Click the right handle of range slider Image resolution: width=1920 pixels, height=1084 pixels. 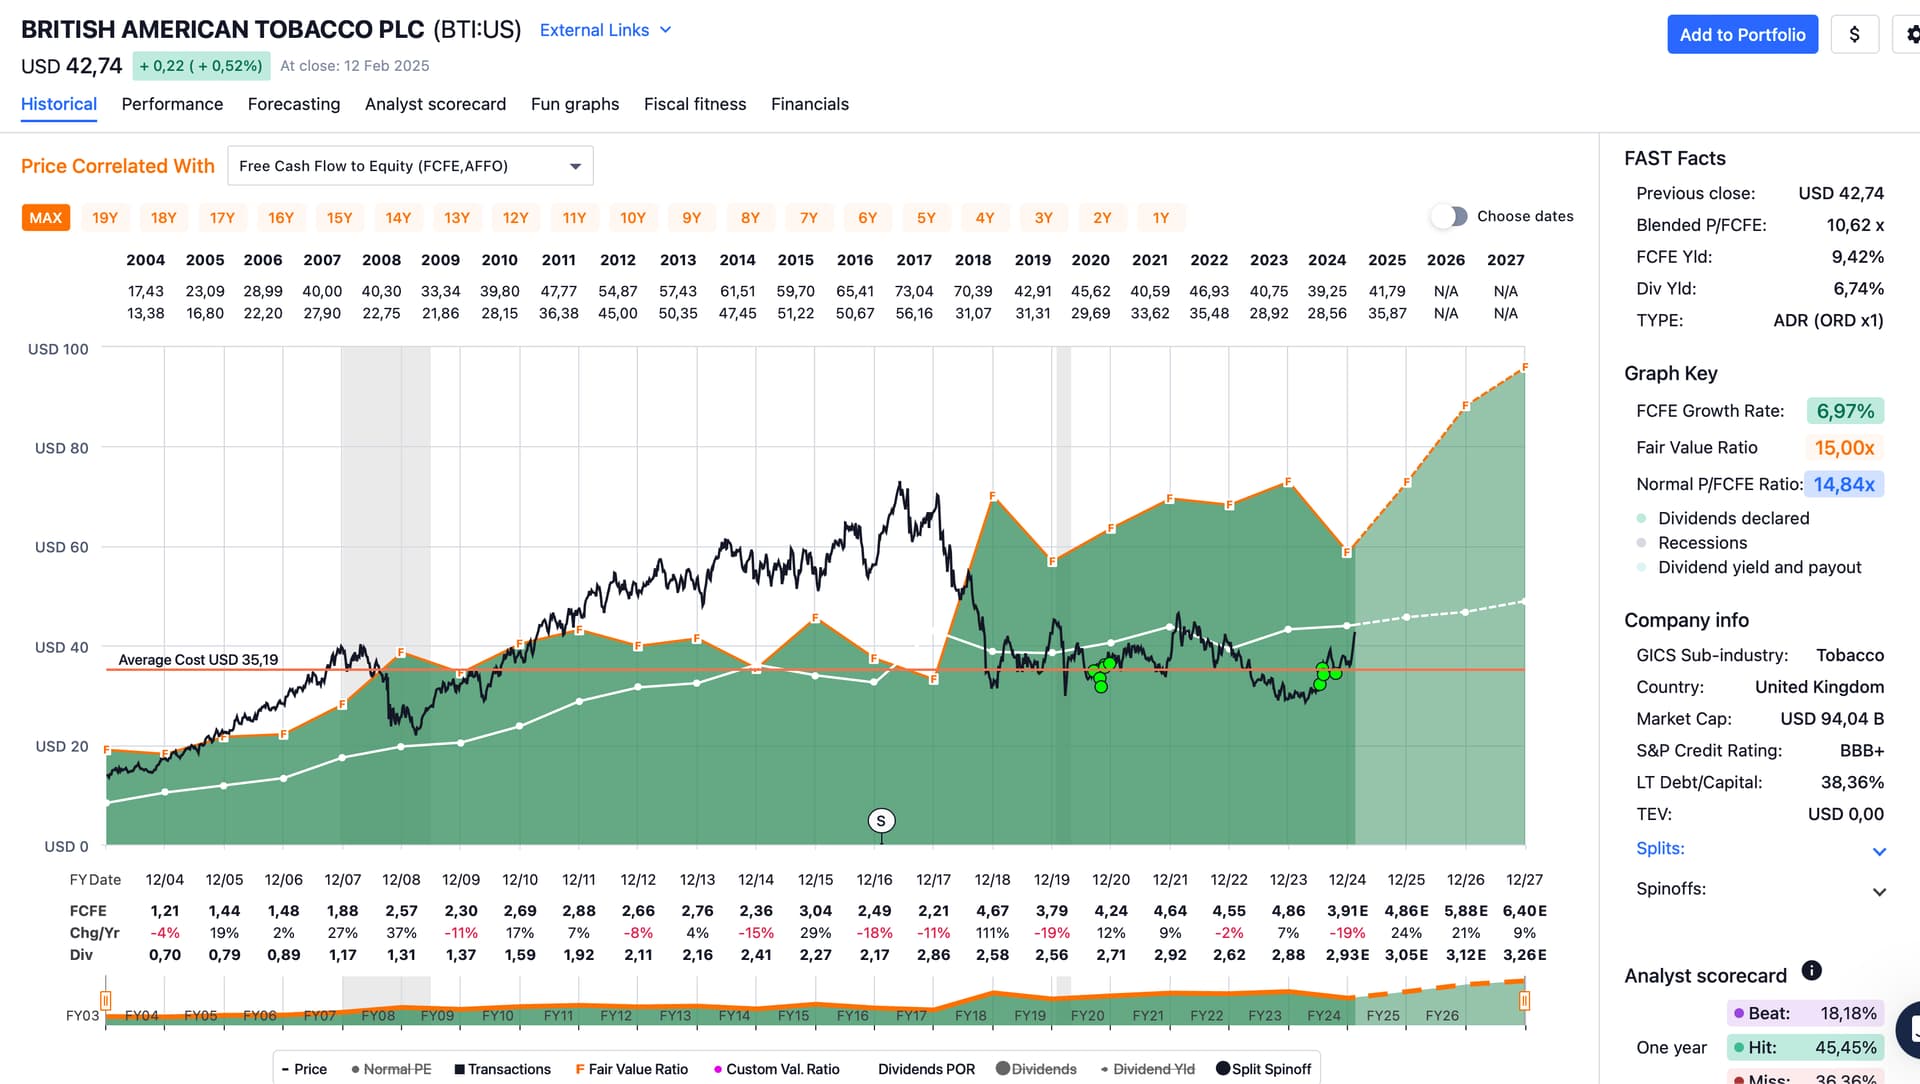(1525, 1000)
